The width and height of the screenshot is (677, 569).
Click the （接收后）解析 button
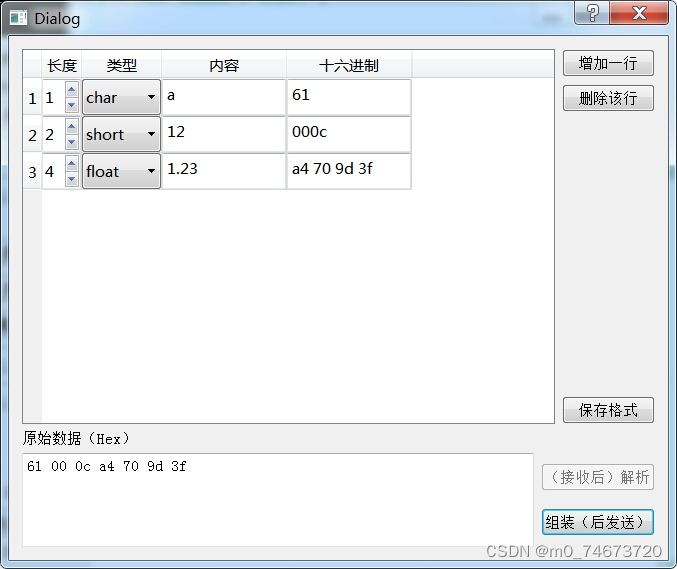(598, 477)
